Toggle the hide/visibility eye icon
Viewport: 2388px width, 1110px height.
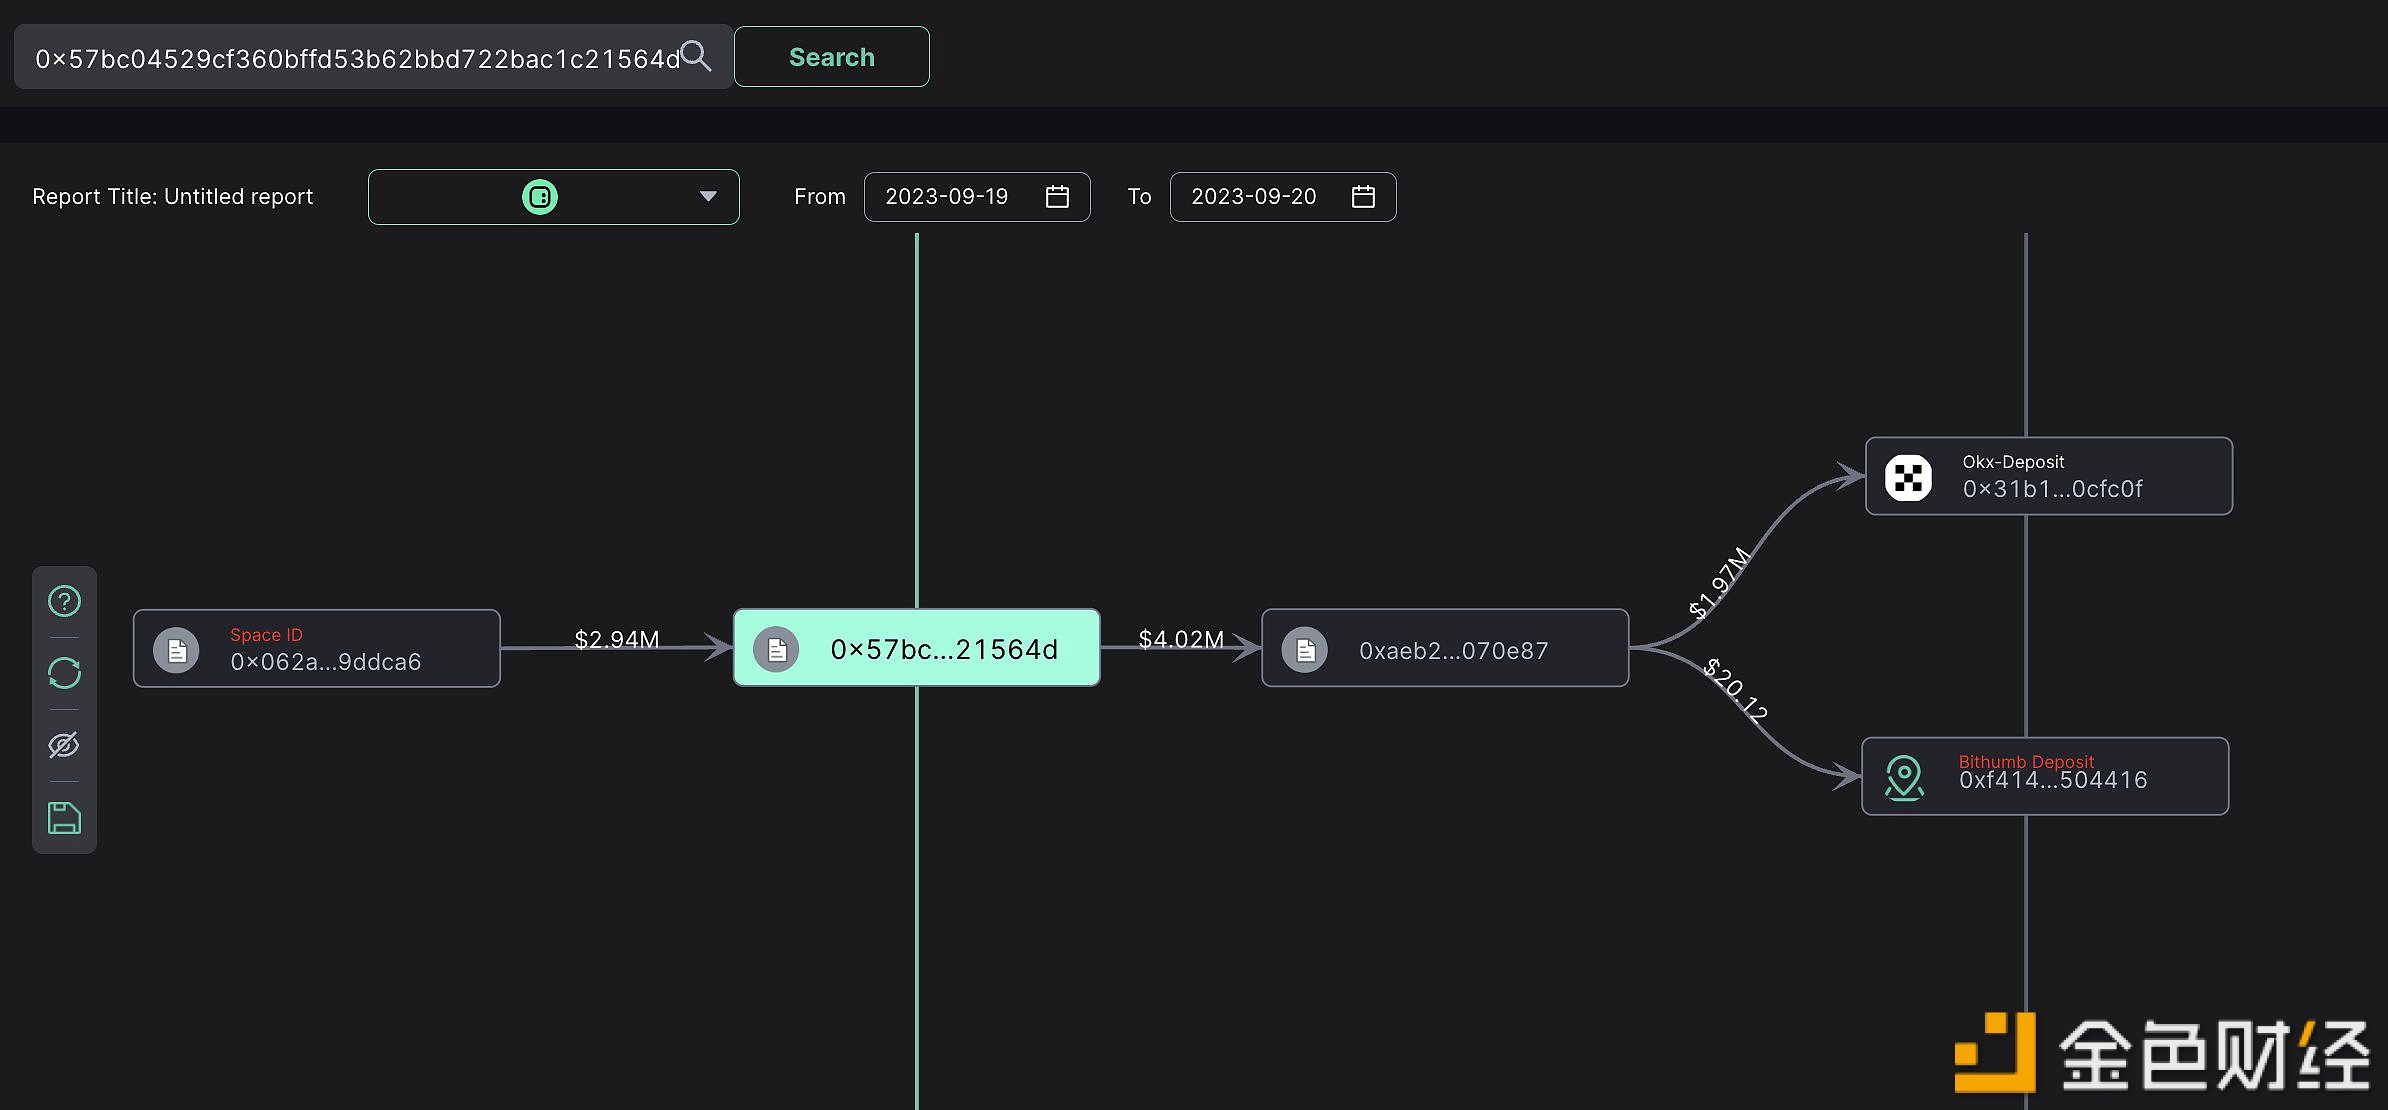(64, 745)
